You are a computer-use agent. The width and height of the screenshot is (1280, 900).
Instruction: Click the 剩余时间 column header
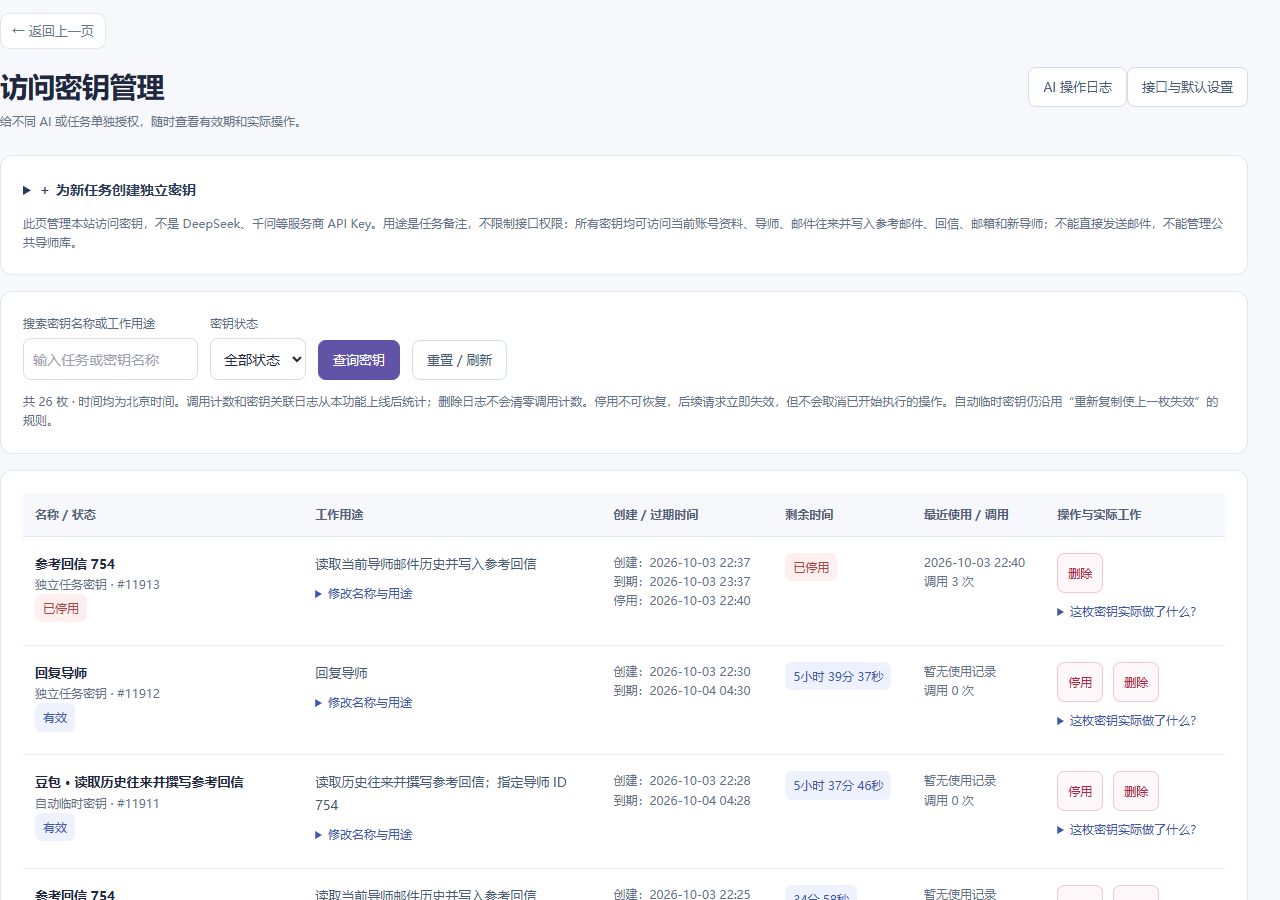(x=809, y=515)
